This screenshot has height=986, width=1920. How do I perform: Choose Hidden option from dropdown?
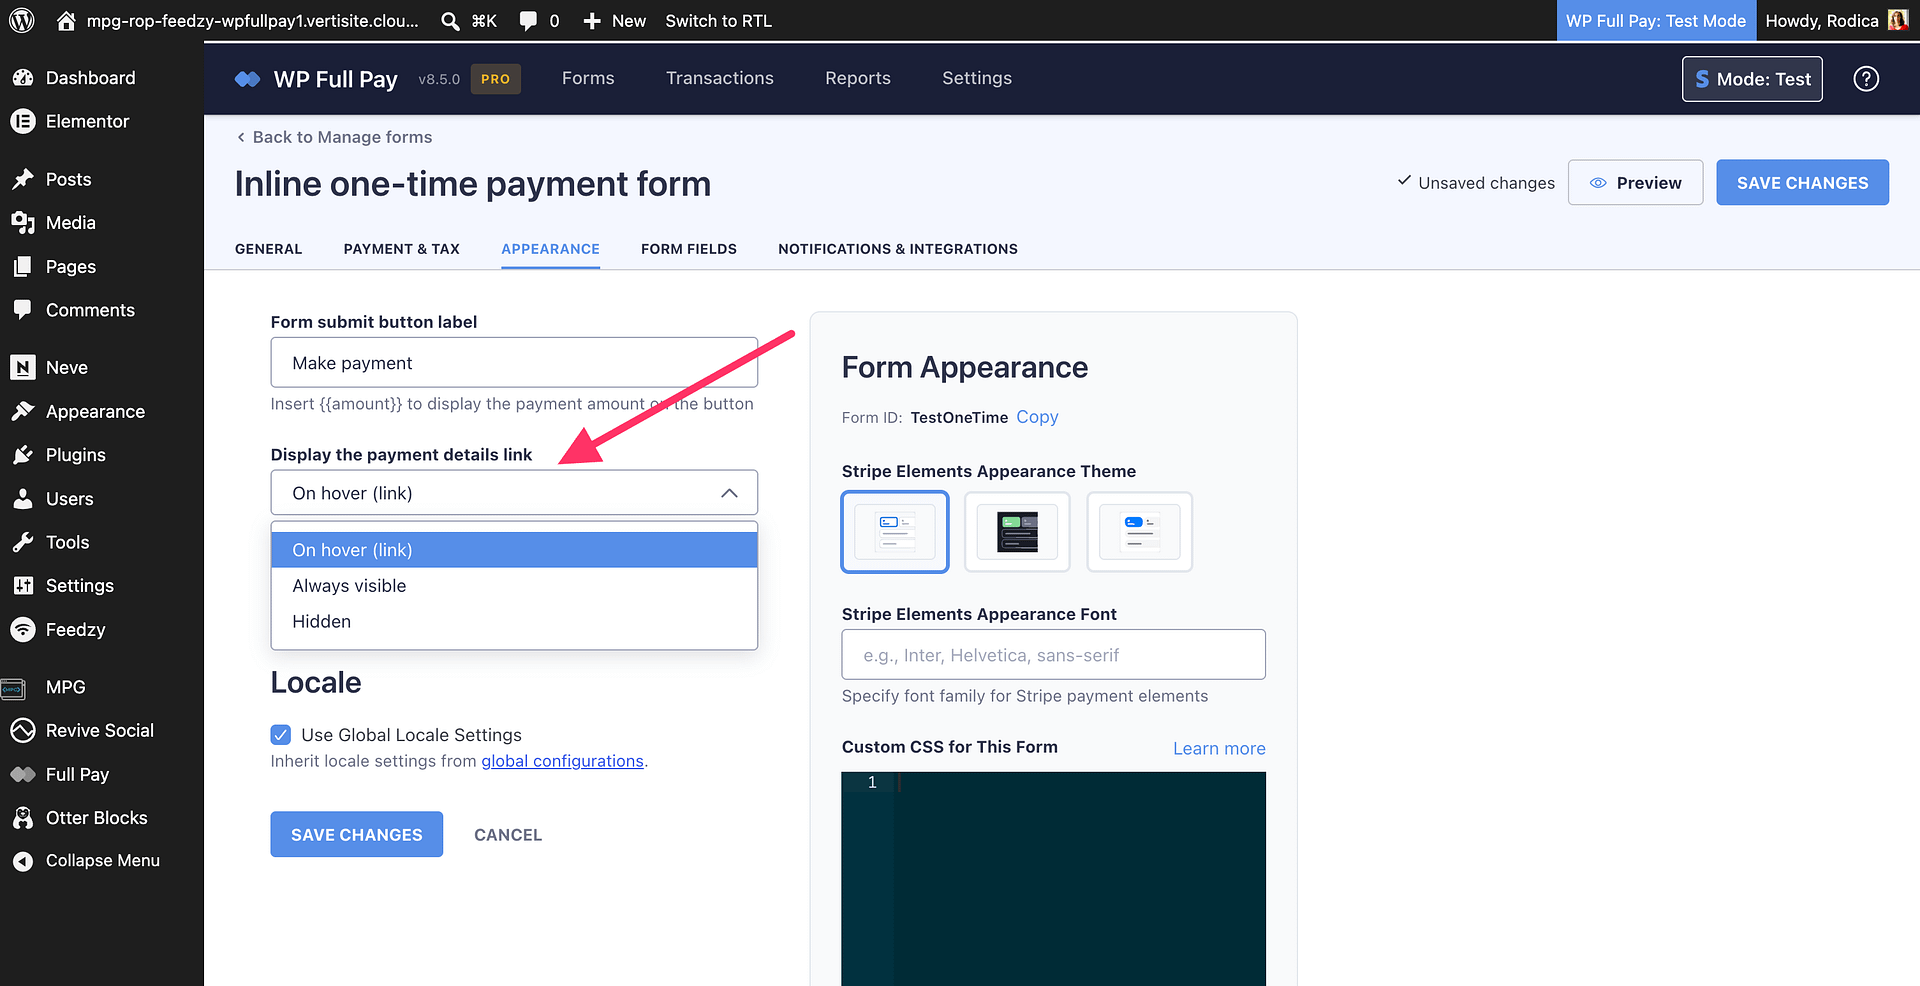(x=514, y=621)
